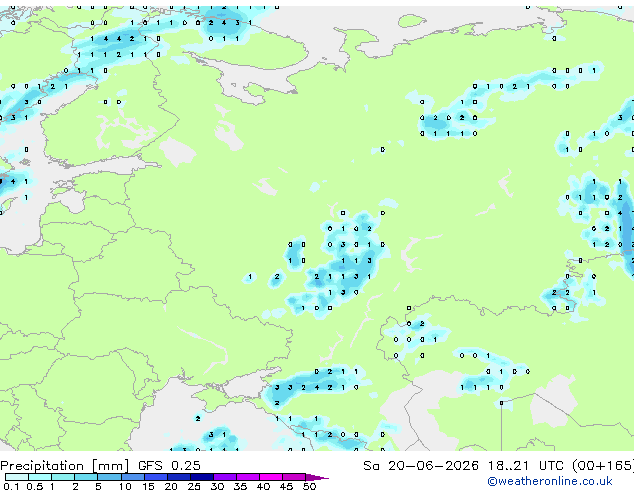
Task: Click the '18..21 UTC' time range text
Action: [x=525, y=466]
